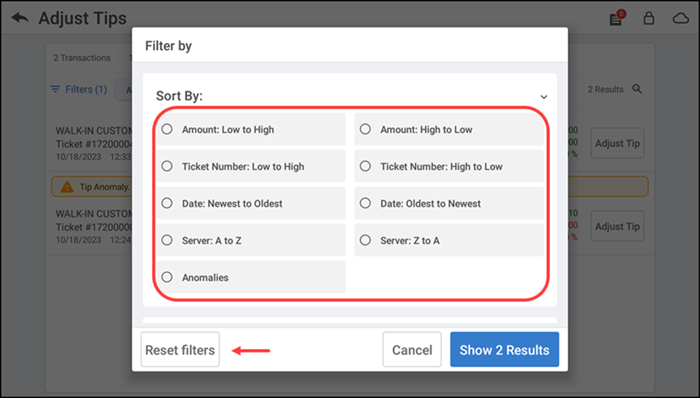Go back using the Adjust Tips arrow
This screenshot has width=700, height=398.
click(20, 18)
